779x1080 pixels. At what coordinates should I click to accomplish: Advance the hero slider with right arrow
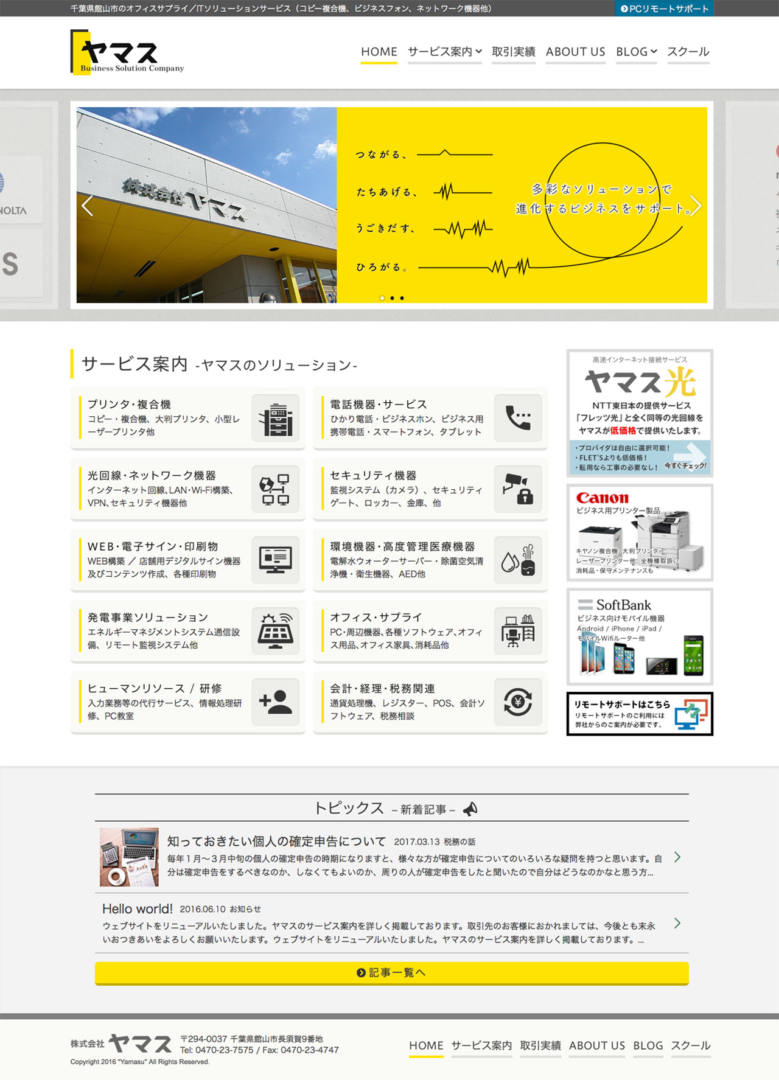(696, 205)
